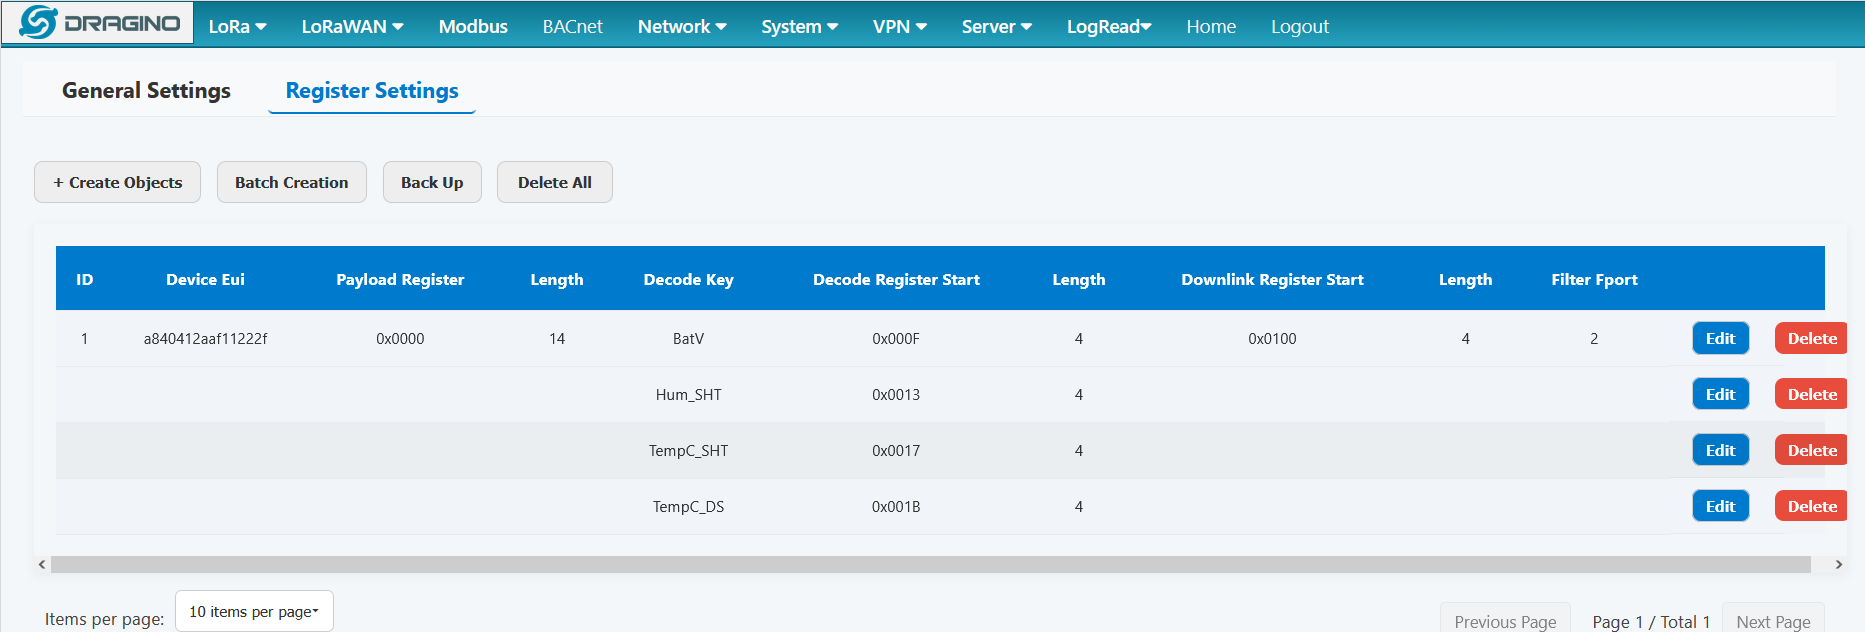Go to the BACnet page
The width and height of the screenshot is (1865, 632).
pos(572,27)
